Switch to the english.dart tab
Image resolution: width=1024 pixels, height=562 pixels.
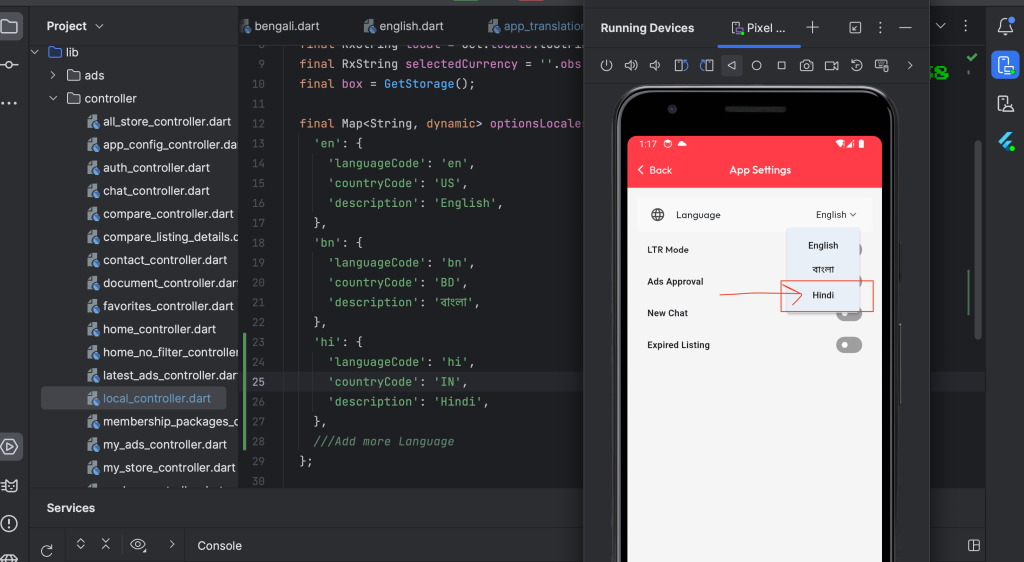404,26
